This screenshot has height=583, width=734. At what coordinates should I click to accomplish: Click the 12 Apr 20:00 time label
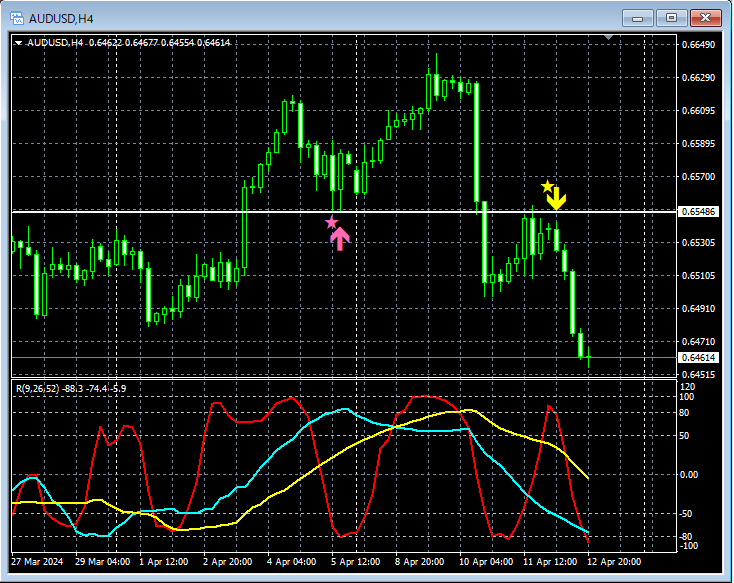click(614, 561)
